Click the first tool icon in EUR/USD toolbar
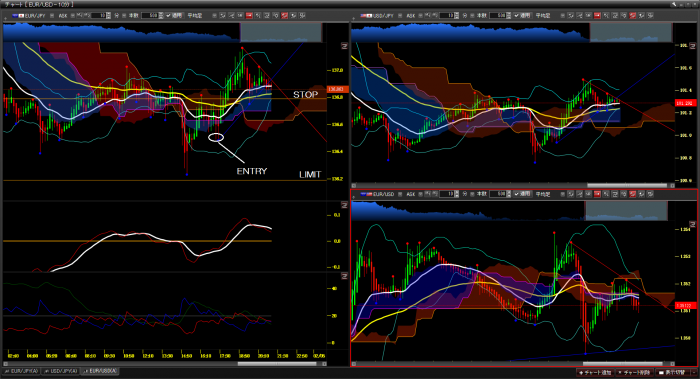Image resolution: width=700 pixels, height=379 pixels. click(570, 194)
